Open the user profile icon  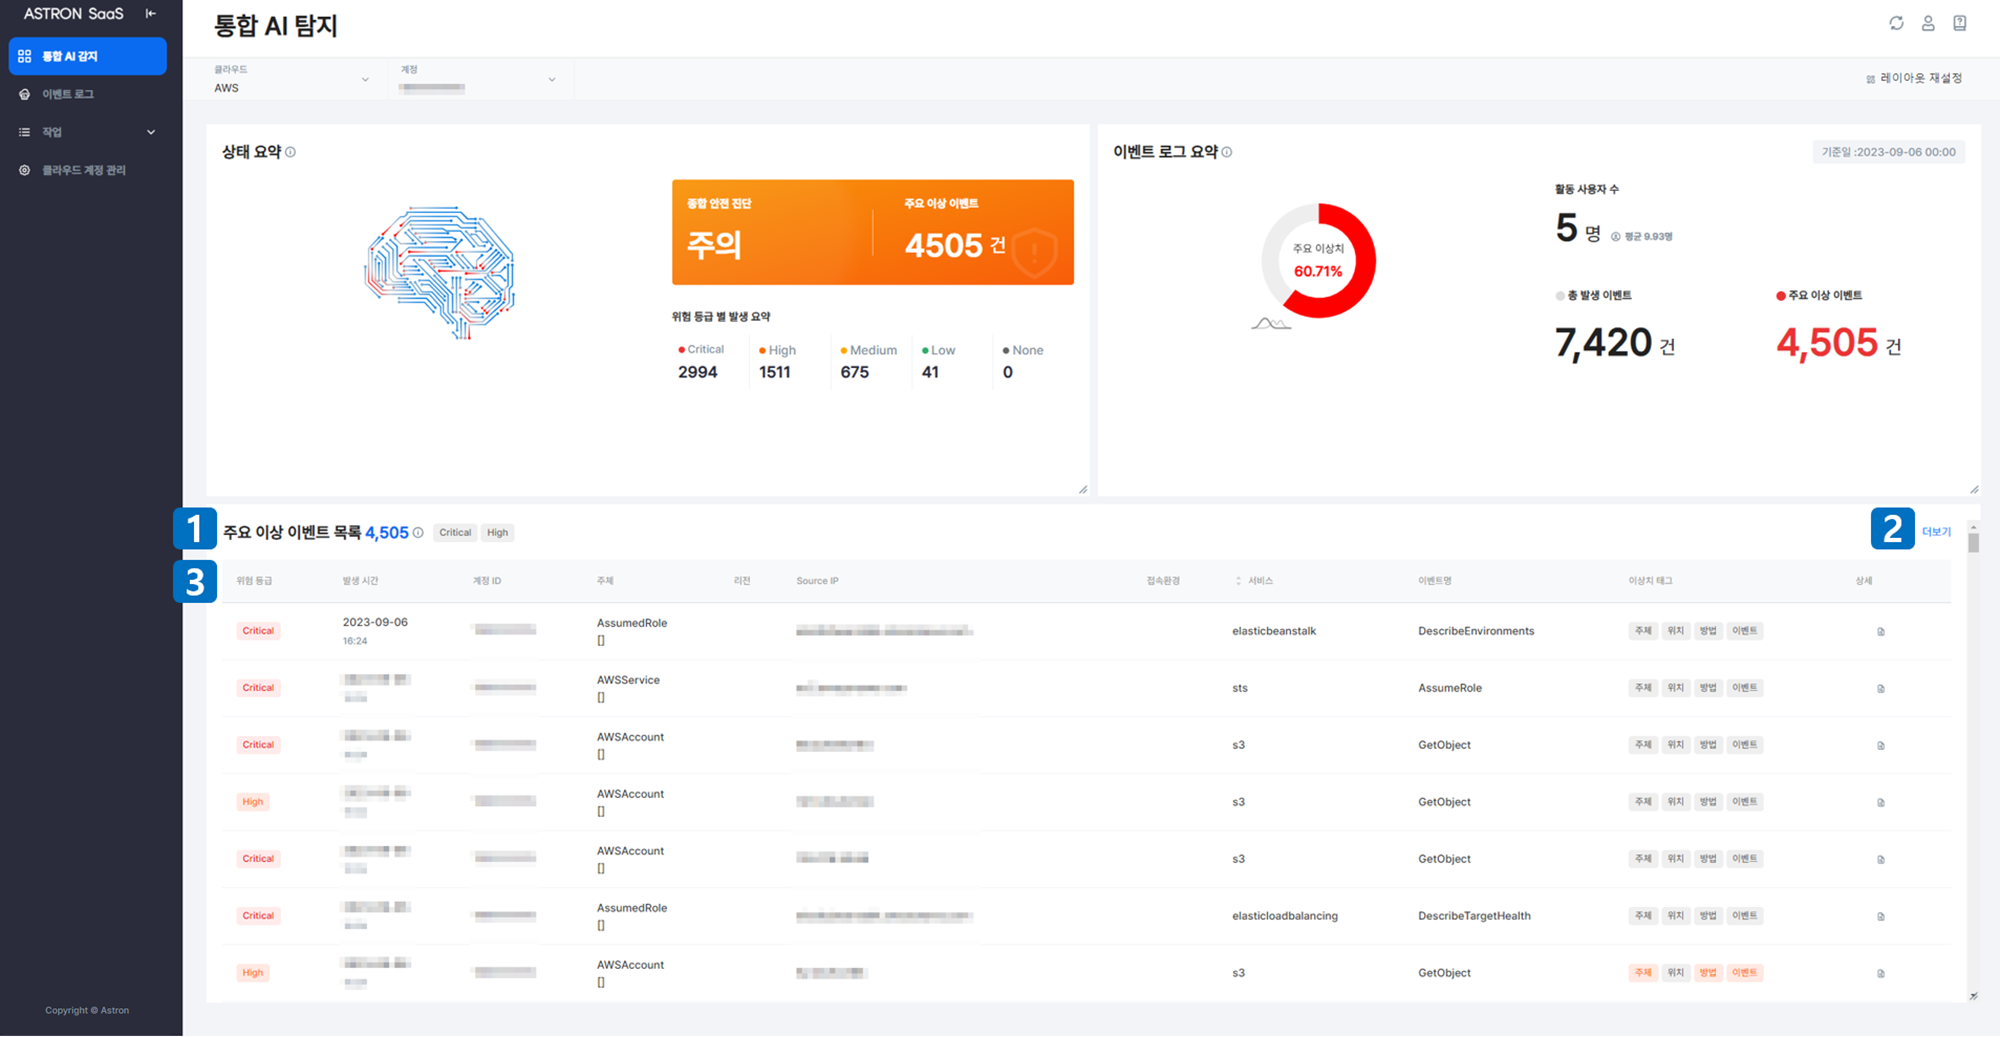coord(1928,23)
